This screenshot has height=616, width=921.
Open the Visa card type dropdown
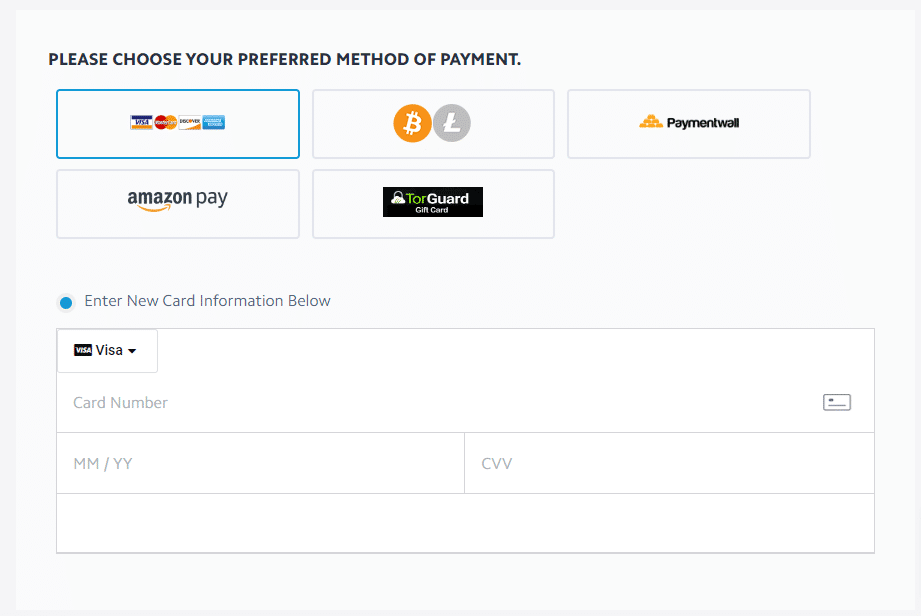107,351
